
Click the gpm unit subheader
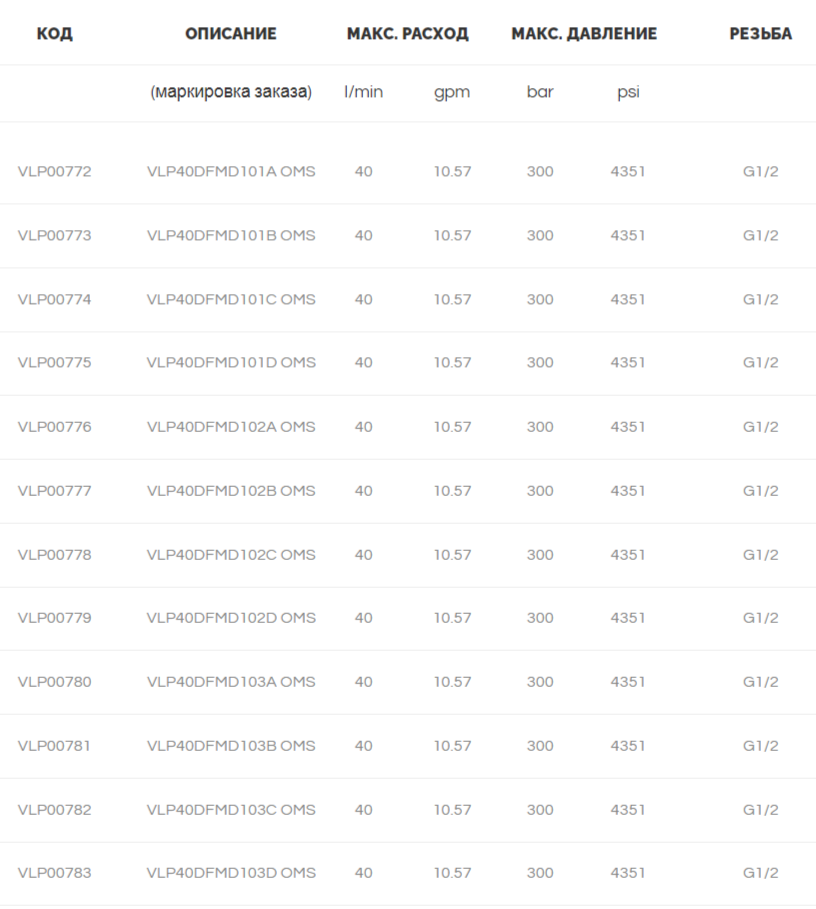point(452,93)
